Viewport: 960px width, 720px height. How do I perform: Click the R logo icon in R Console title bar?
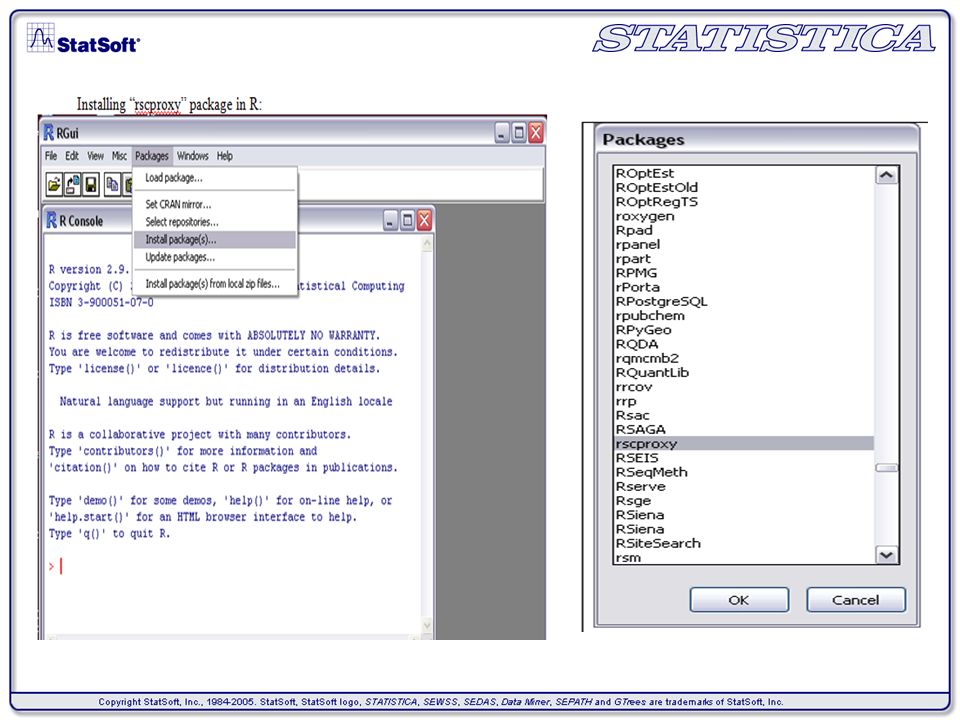[51, 220]
